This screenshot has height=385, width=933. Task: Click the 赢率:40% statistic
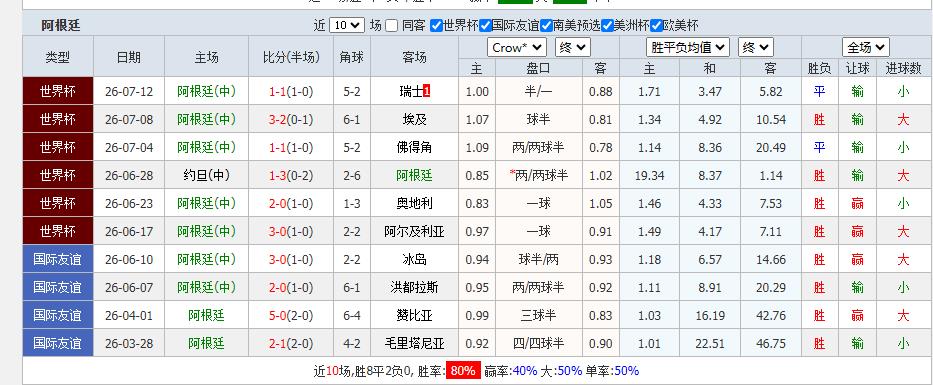[x=511, y=371]
